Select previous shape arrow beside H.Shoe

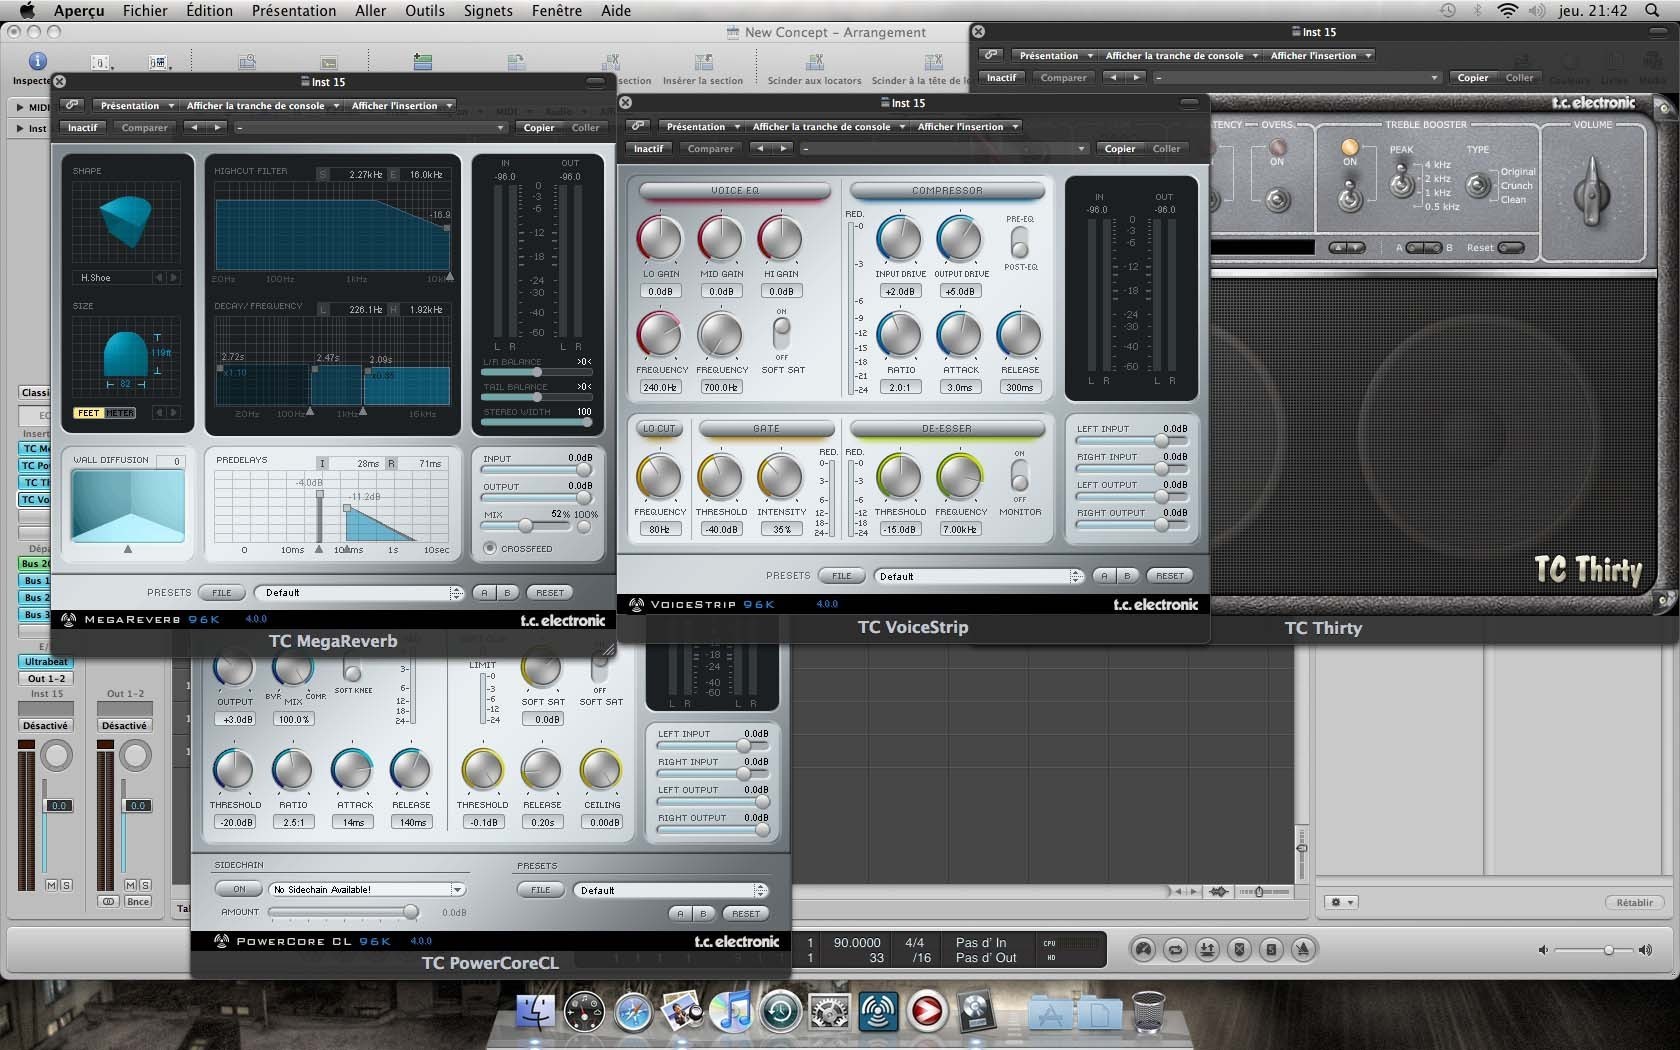[x=158, y=278]
